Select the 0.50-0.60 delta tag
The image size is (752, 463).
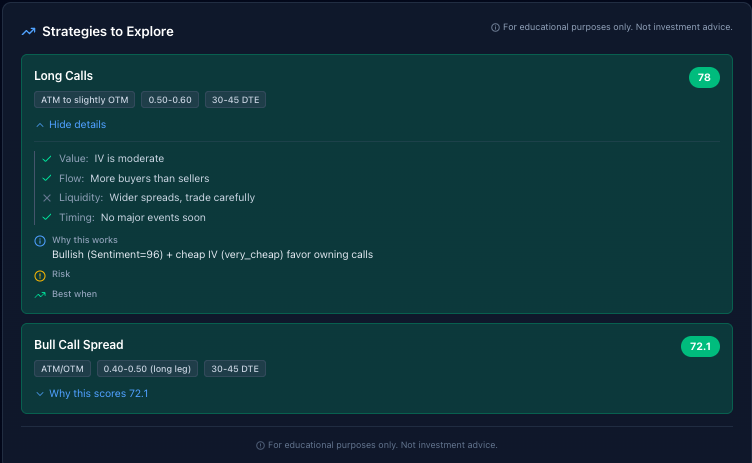[170, 100]
